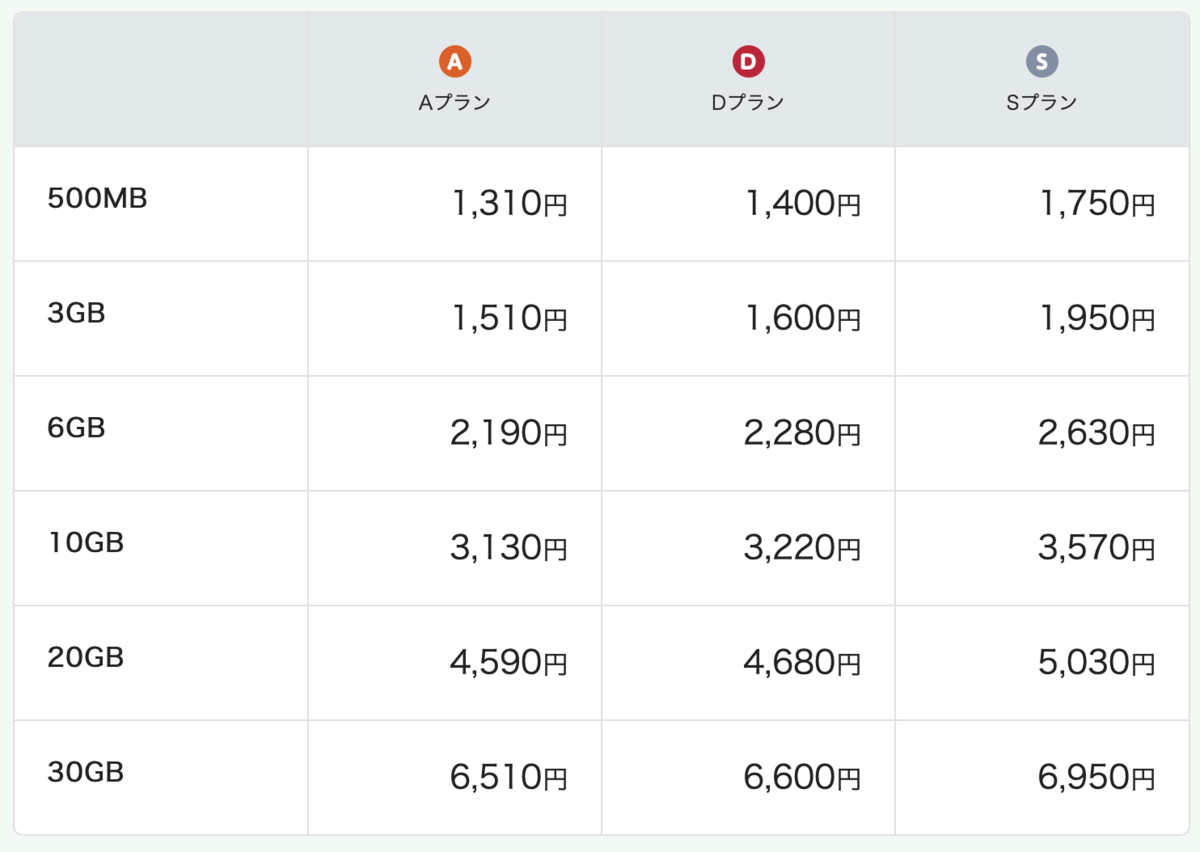Select the 1,600円 price in D plan
The image size is (1200, 852).
[x=803, y=319]
